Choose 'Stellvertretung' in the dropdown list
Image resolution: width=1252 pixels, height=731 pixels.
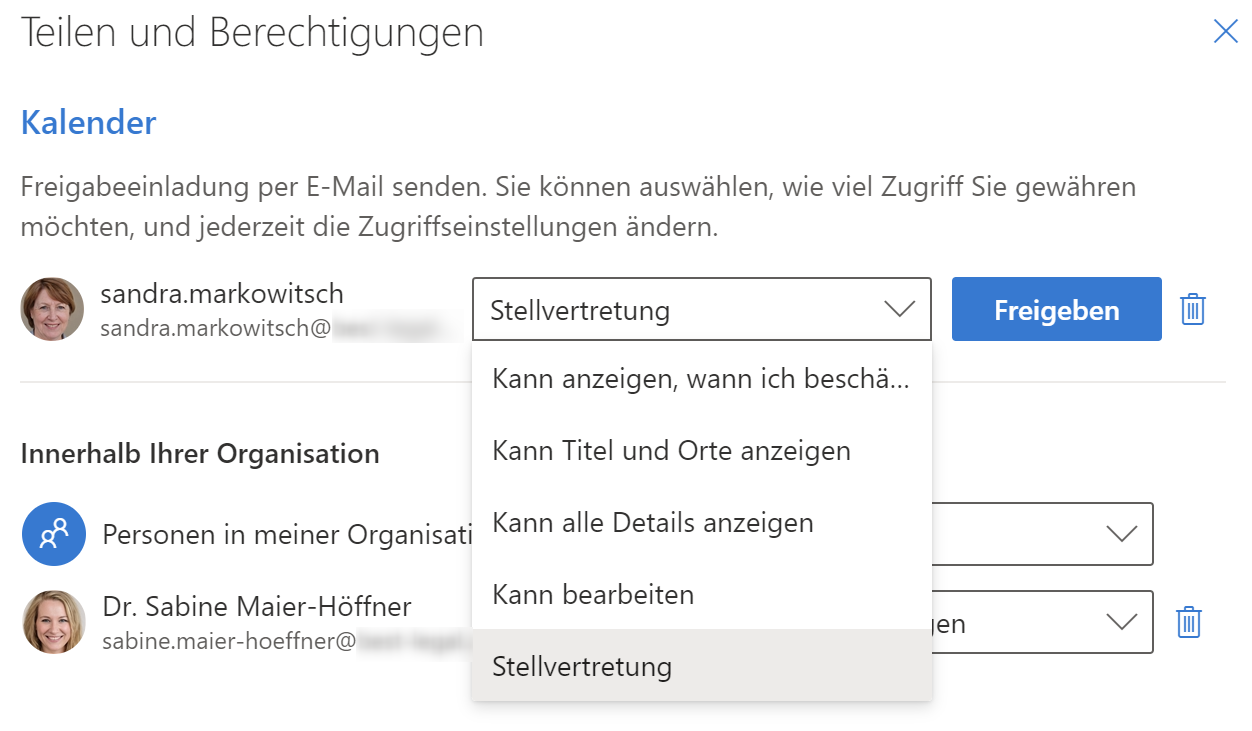pos(701,666)
